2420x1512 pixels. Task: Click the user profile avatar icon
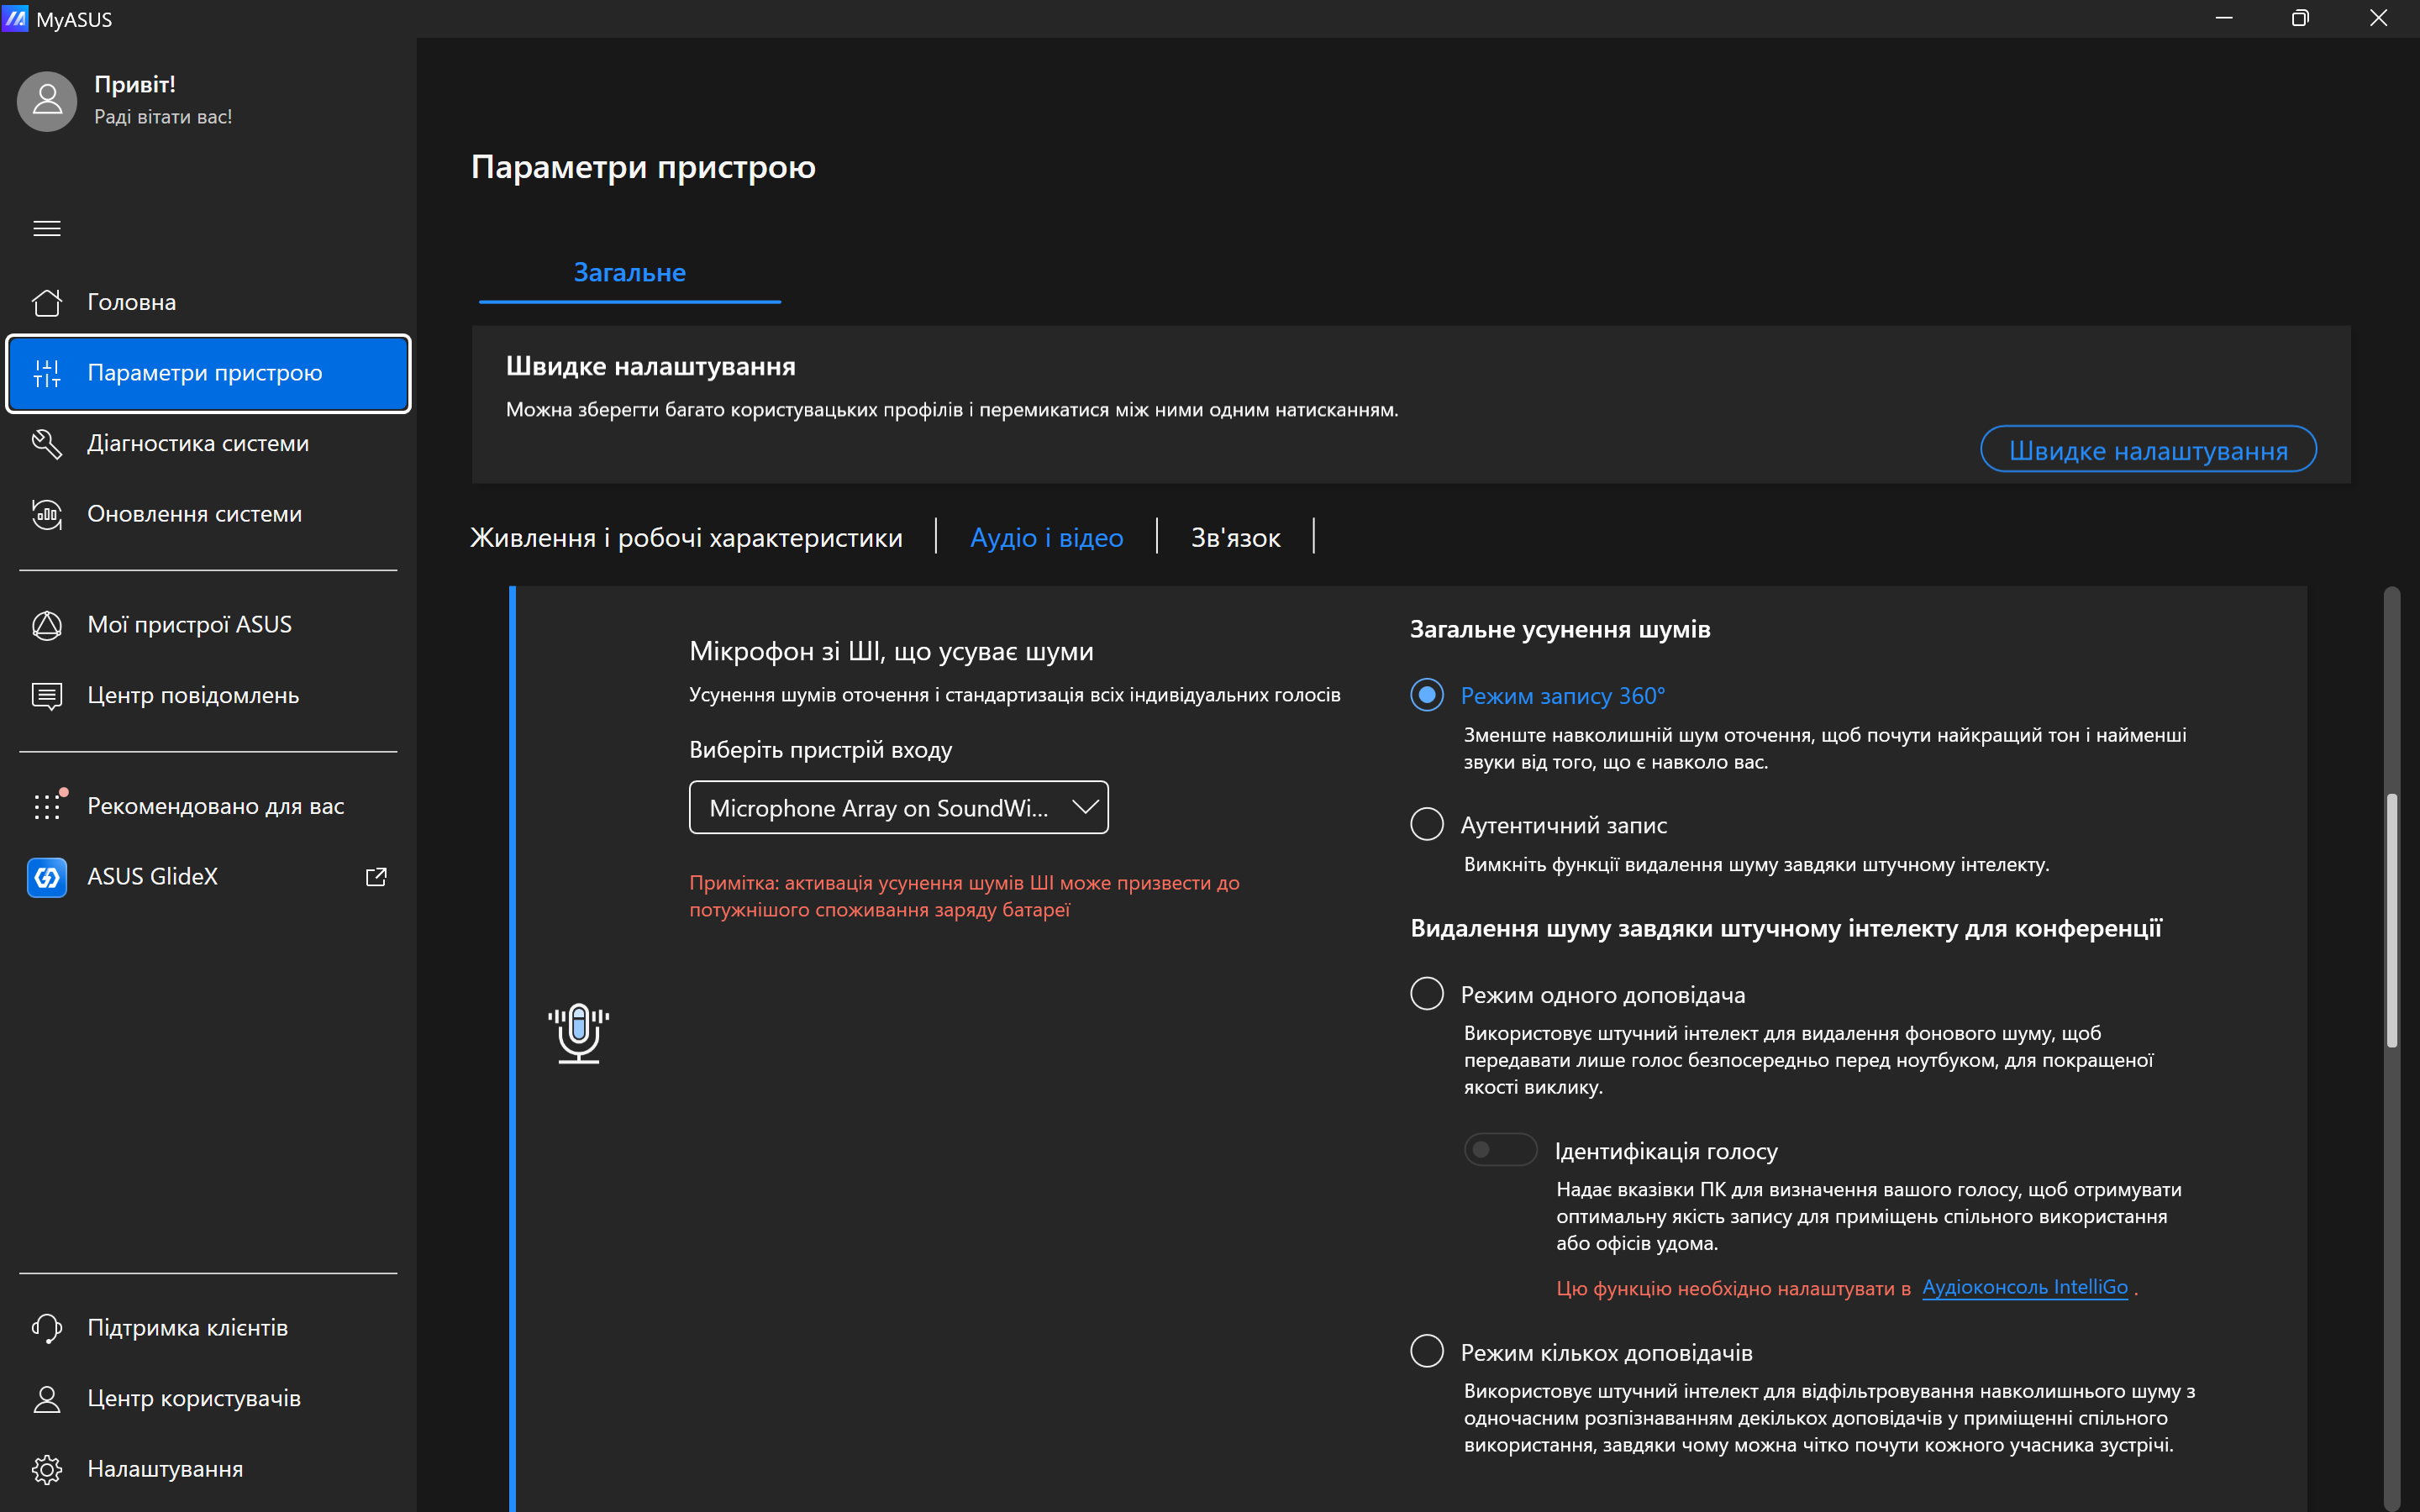click(x=47, y=101)
